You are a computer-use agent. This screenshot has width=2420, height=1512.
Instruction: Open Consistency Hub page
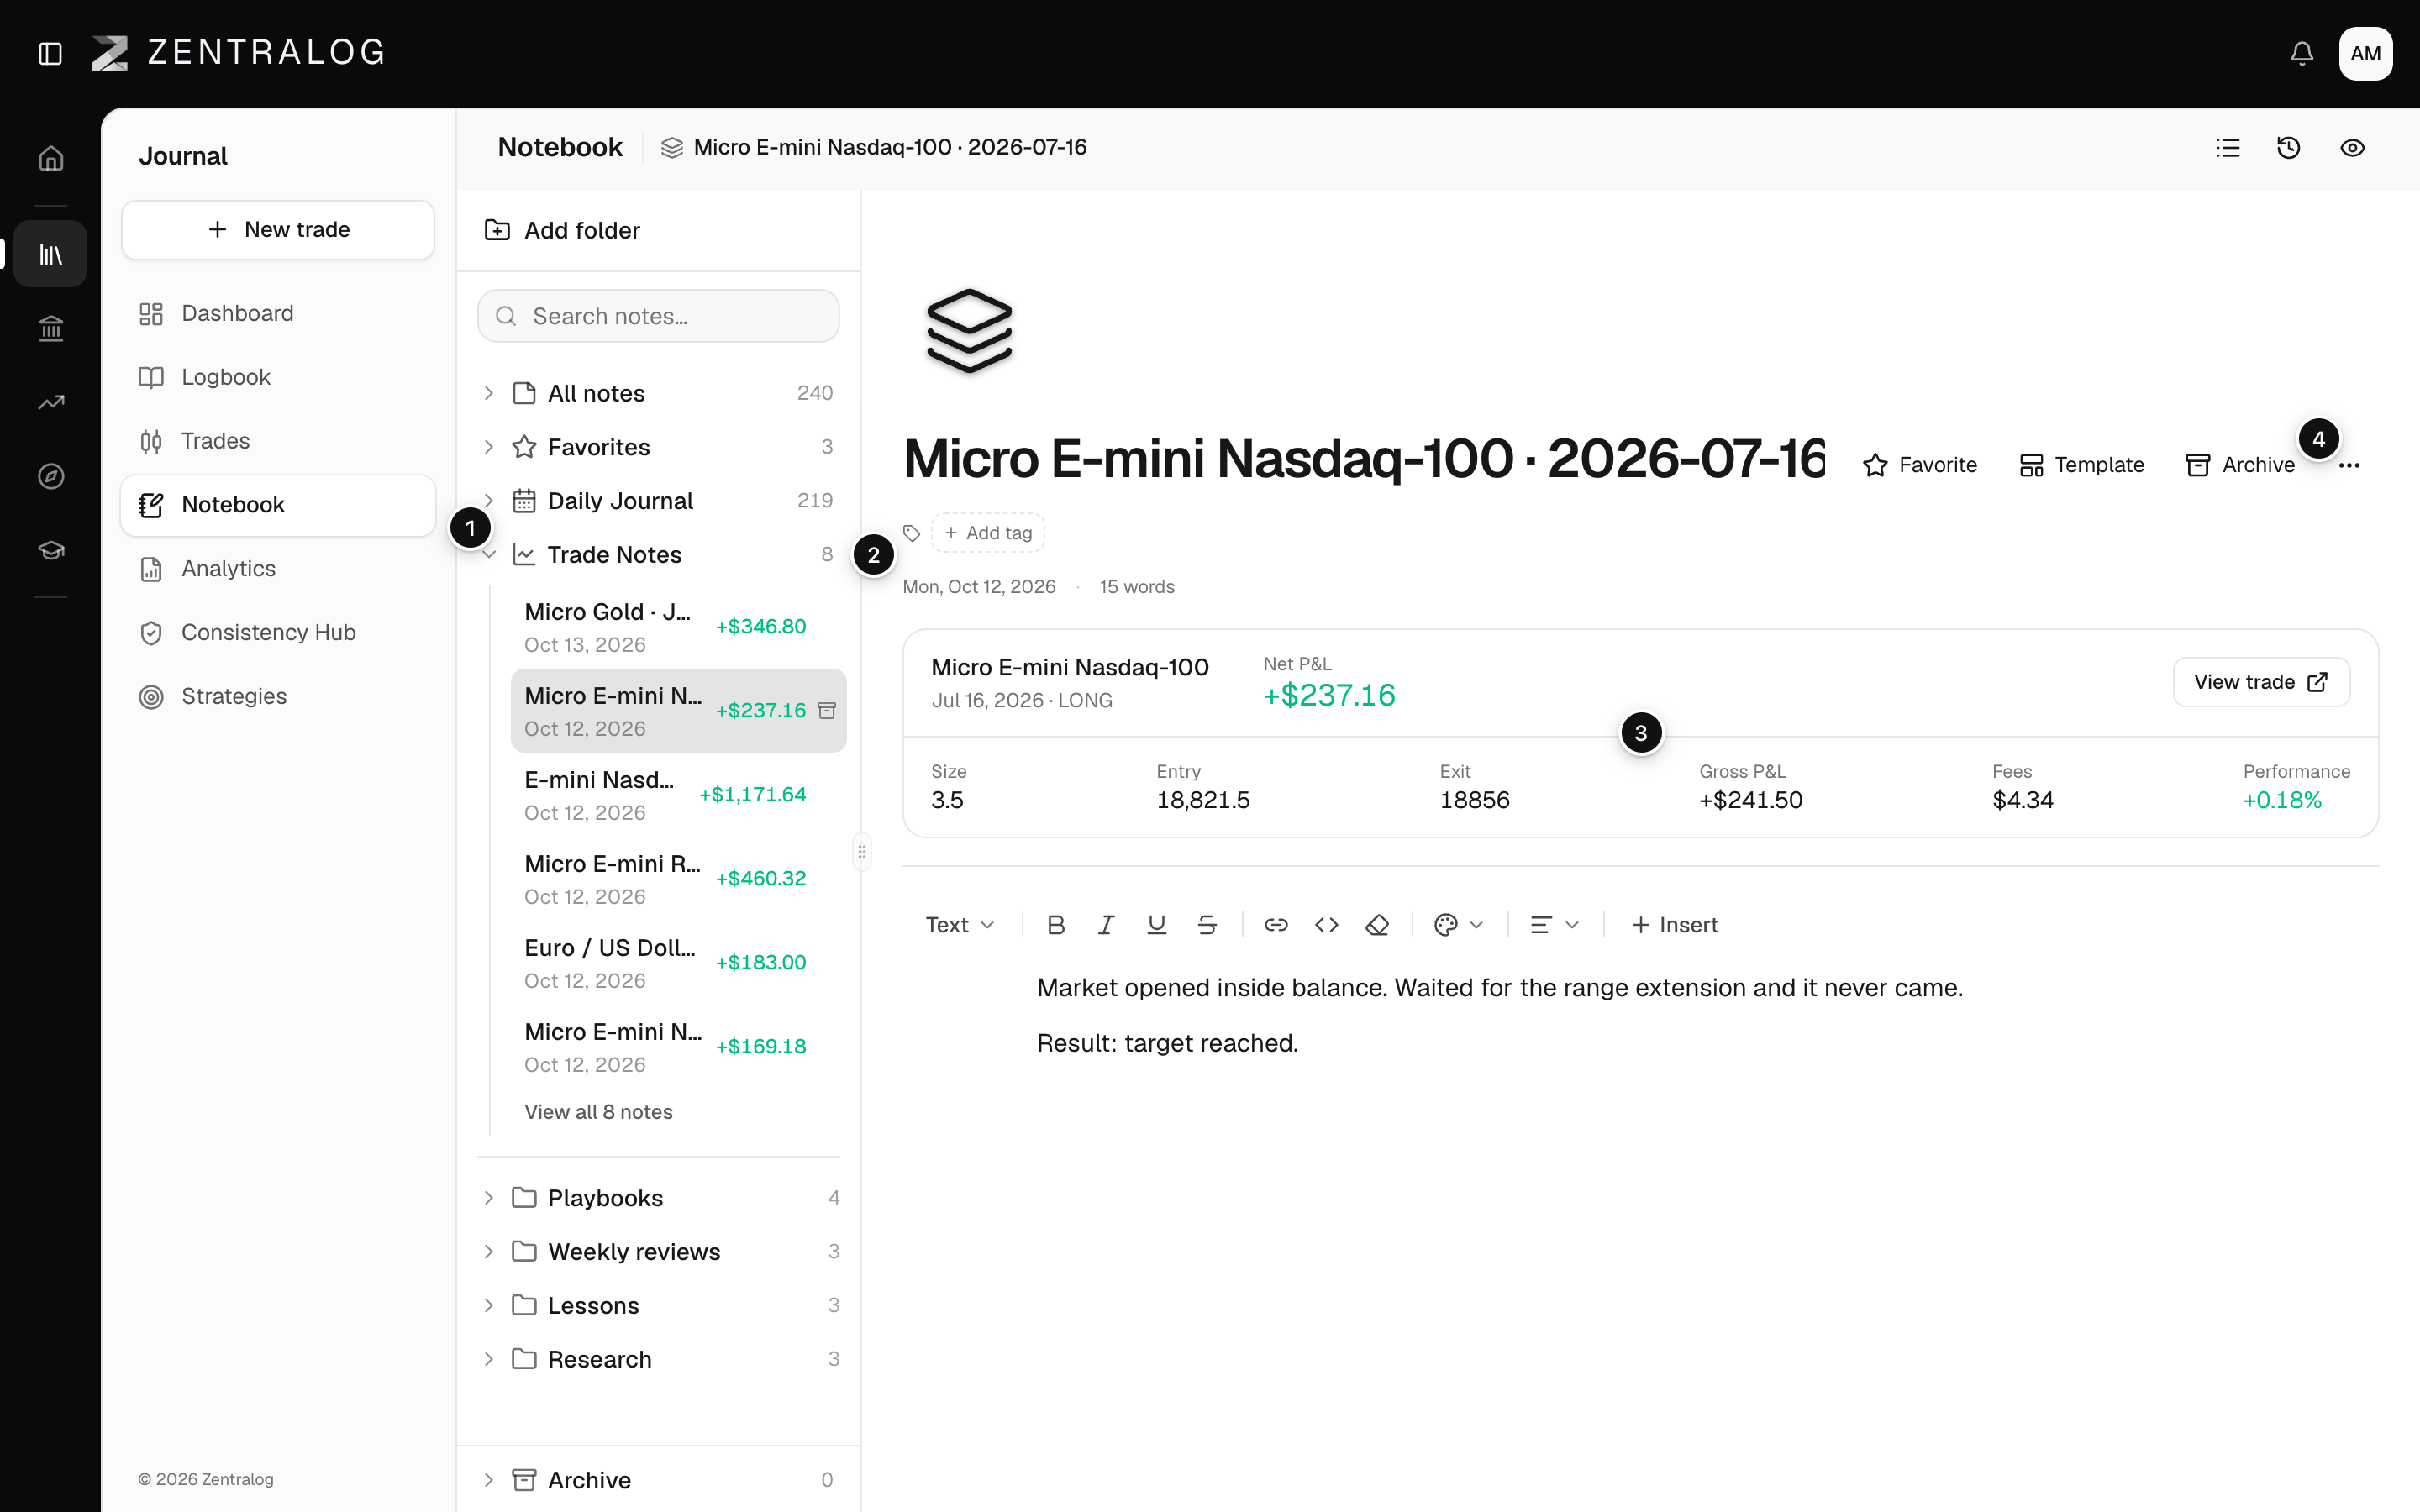(278, 633)
